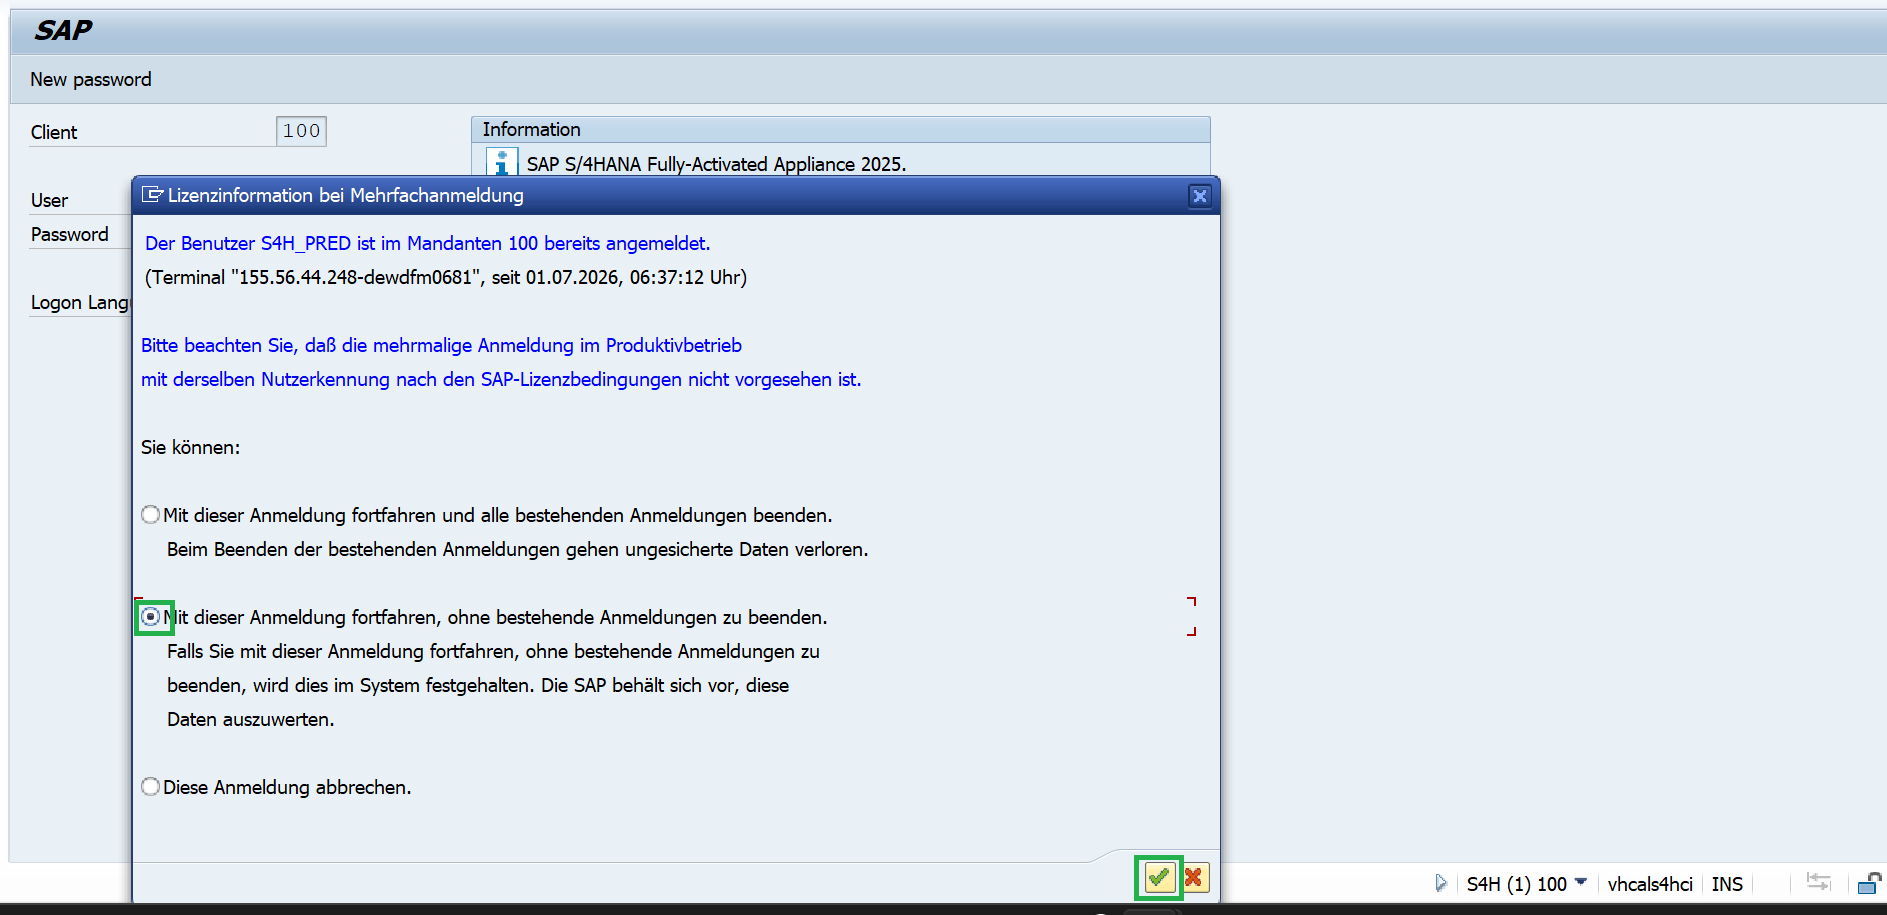Select 'Diese Anmeldung abbrechen' radio button
1887x915 pixels.
point(151,787)
